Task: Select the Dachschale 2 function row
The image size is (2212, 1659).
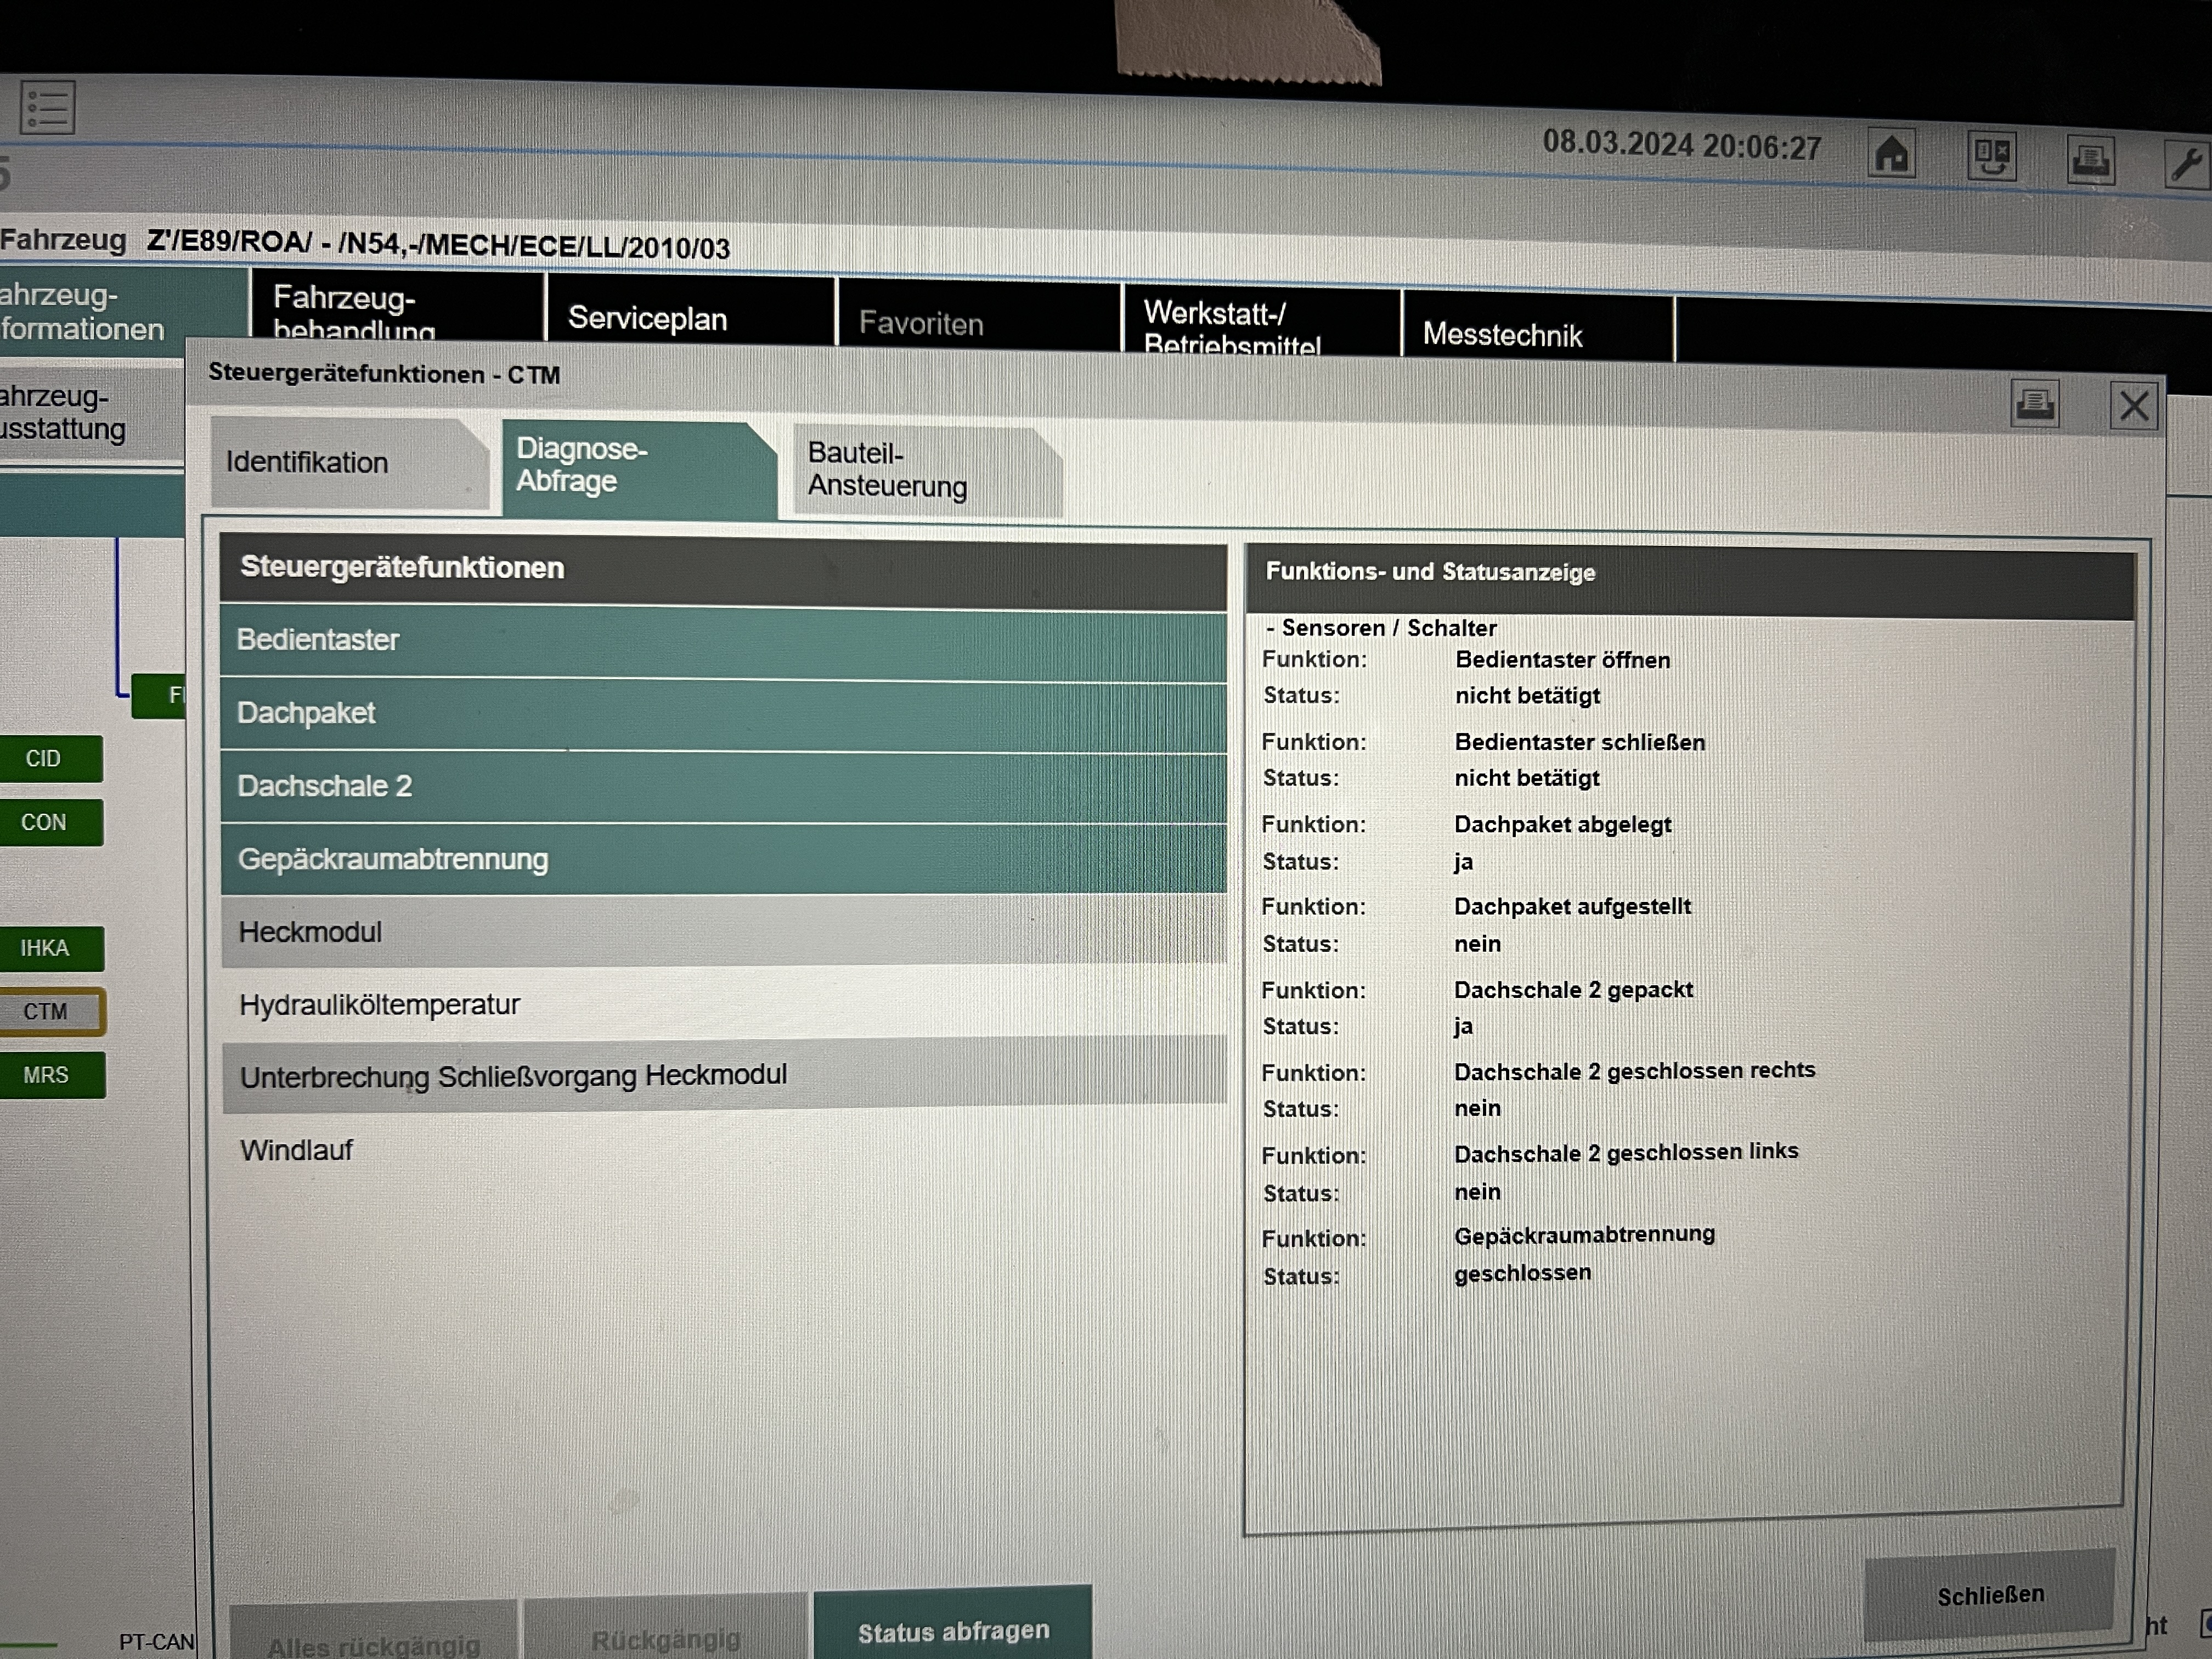Action: tap(723, 787)
